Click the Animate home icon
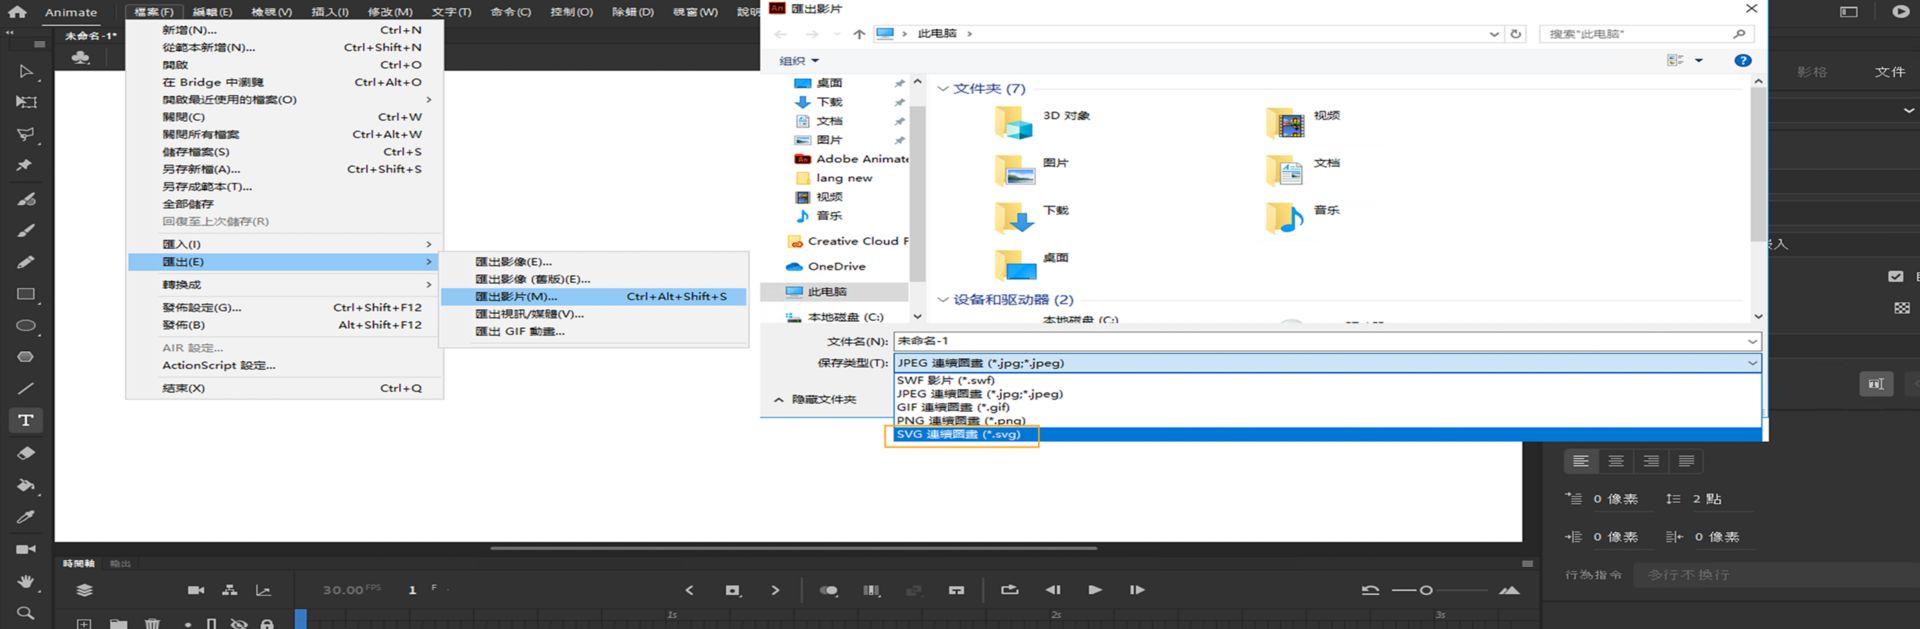The width and height of the screenshot is (1920, 629). tap(17, 12)
